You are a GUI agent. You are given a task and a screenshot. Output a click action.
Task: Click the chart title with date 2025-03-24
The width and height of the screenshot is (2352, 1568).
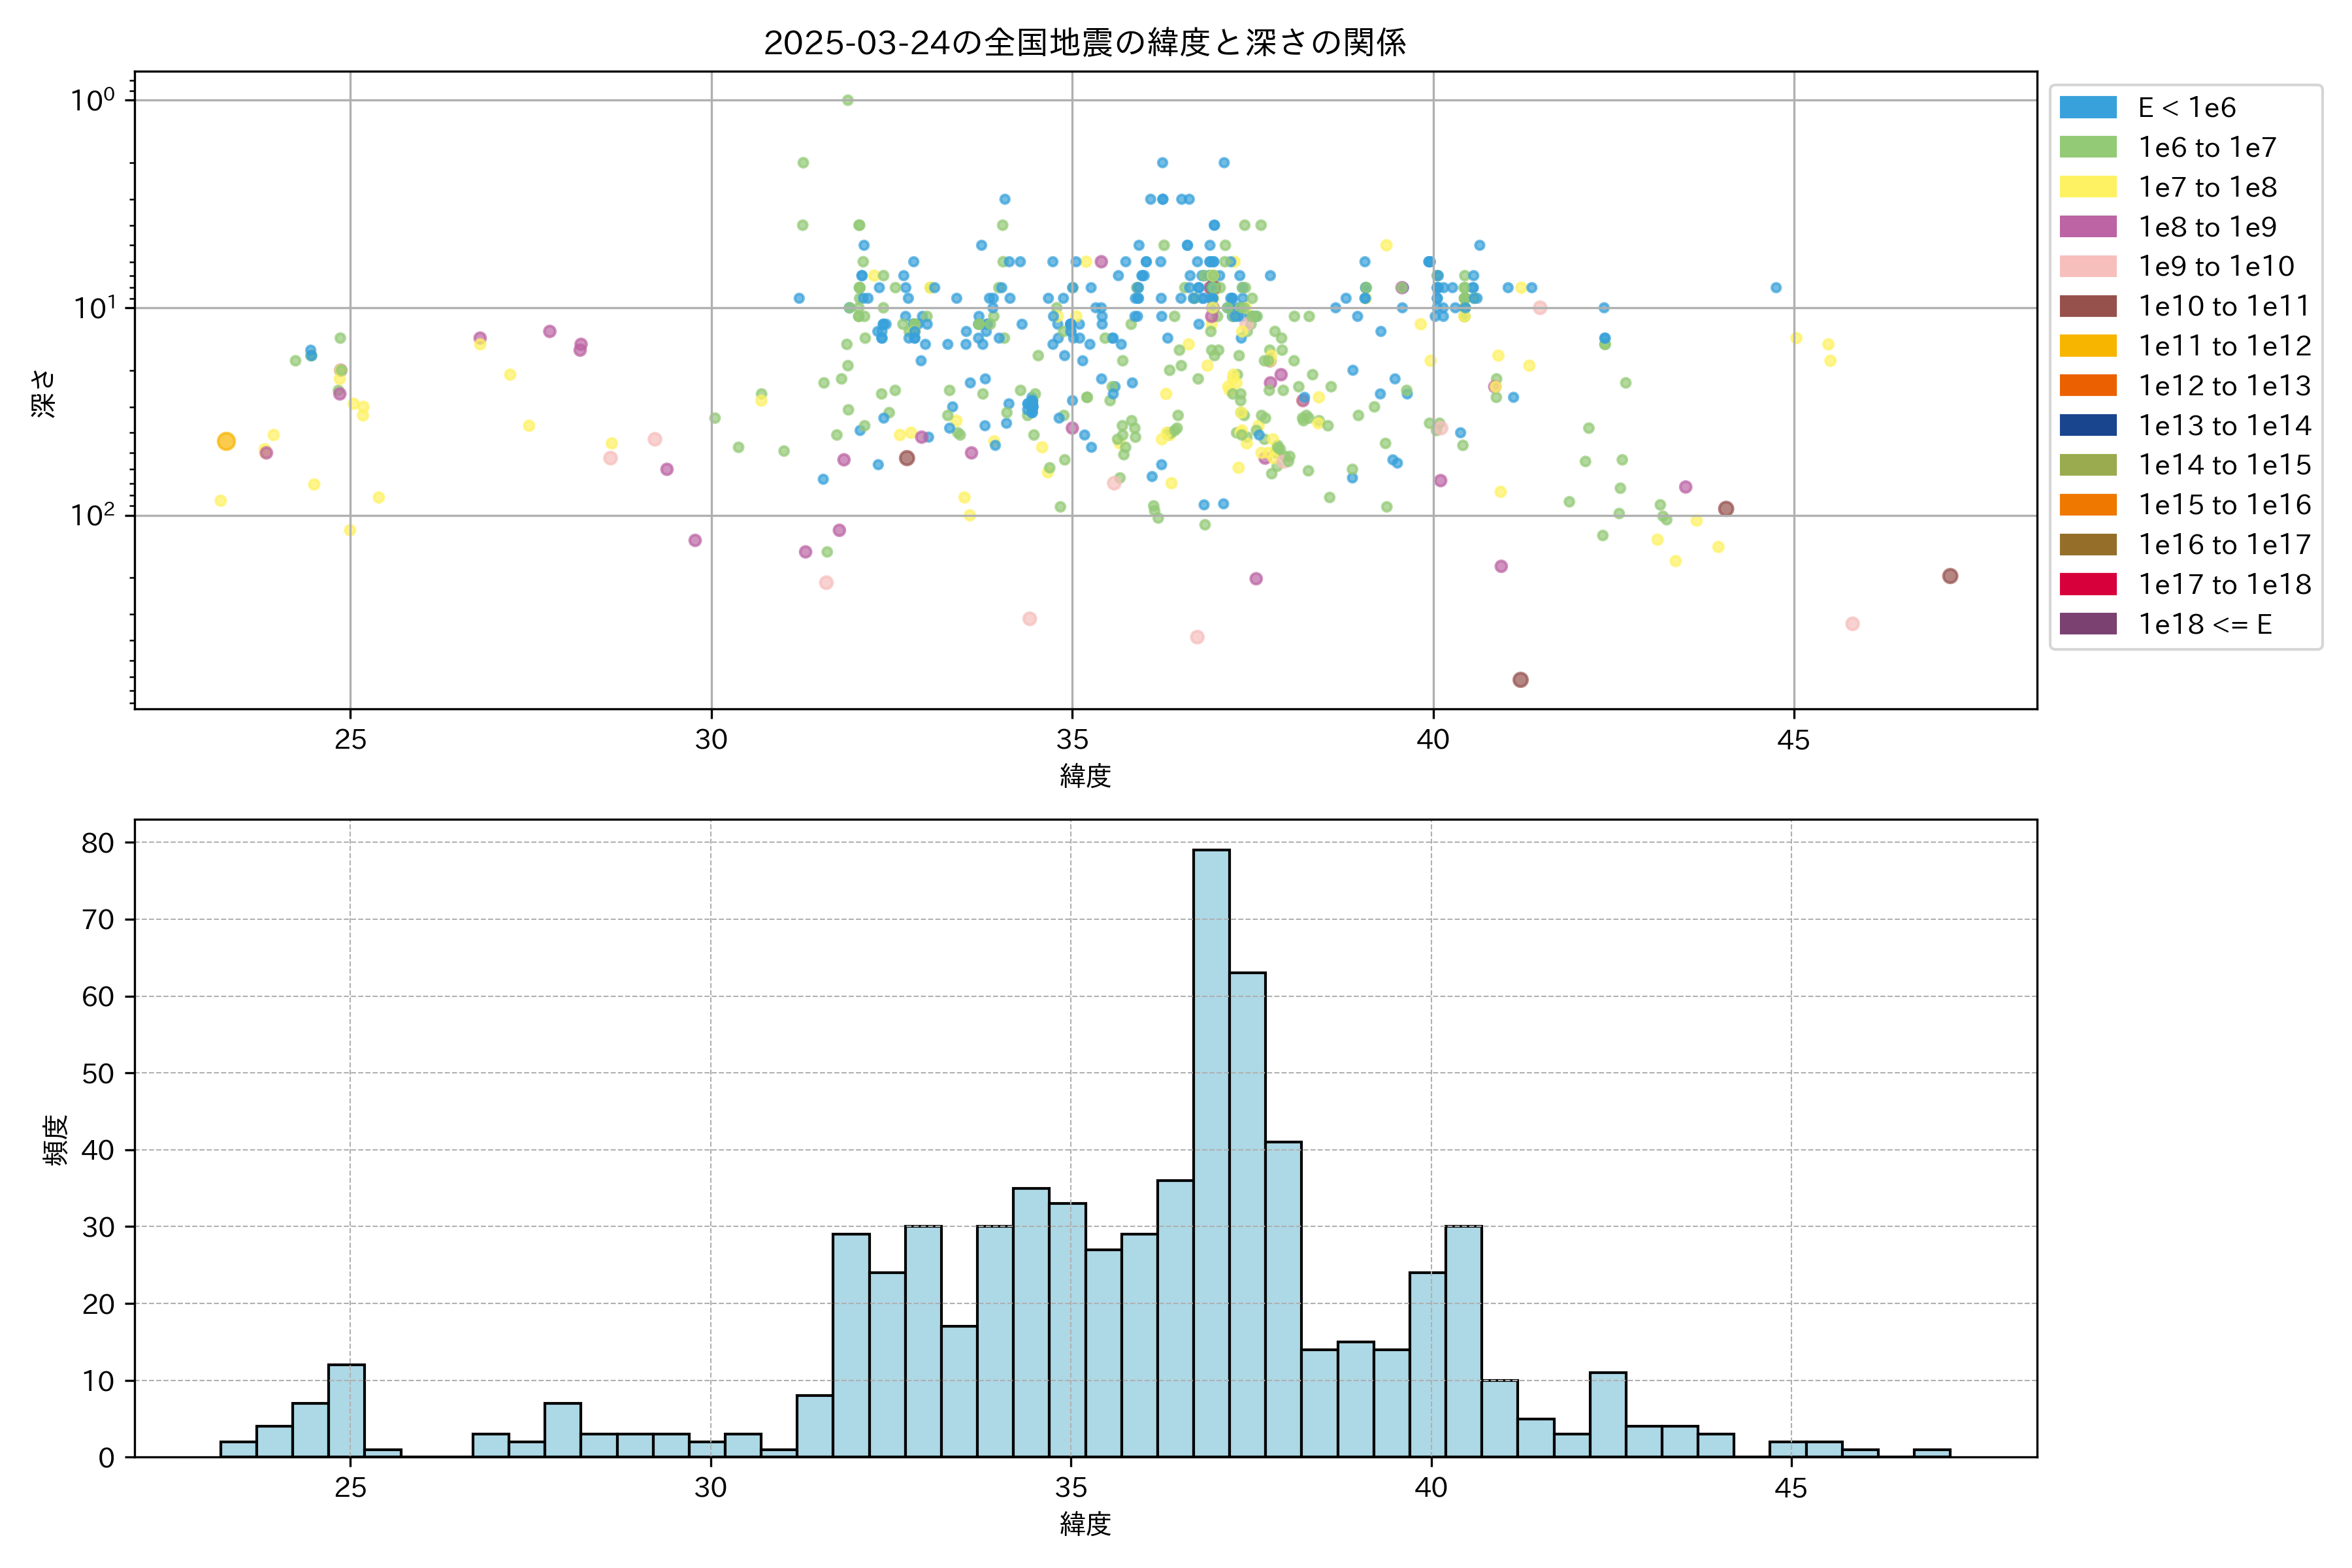pos(1085,42)
